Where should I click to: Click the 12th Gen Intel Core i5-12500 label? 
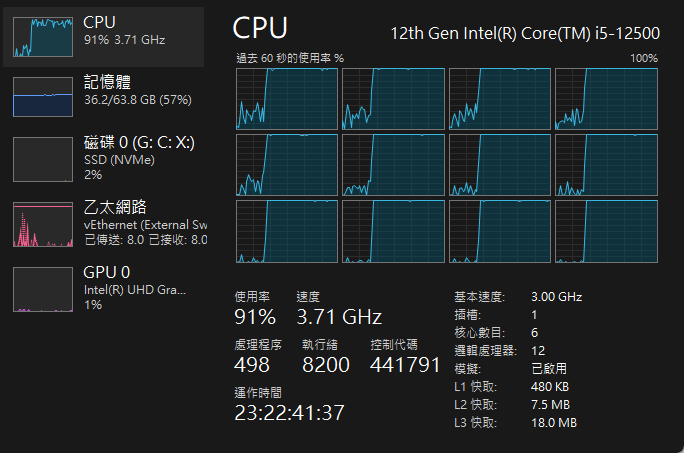point(524,32)
